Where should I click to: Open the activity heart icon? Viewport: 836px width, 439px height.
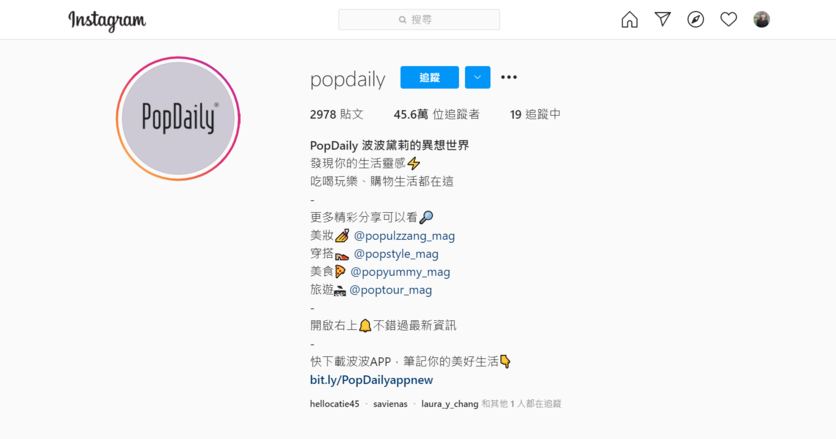728,20
